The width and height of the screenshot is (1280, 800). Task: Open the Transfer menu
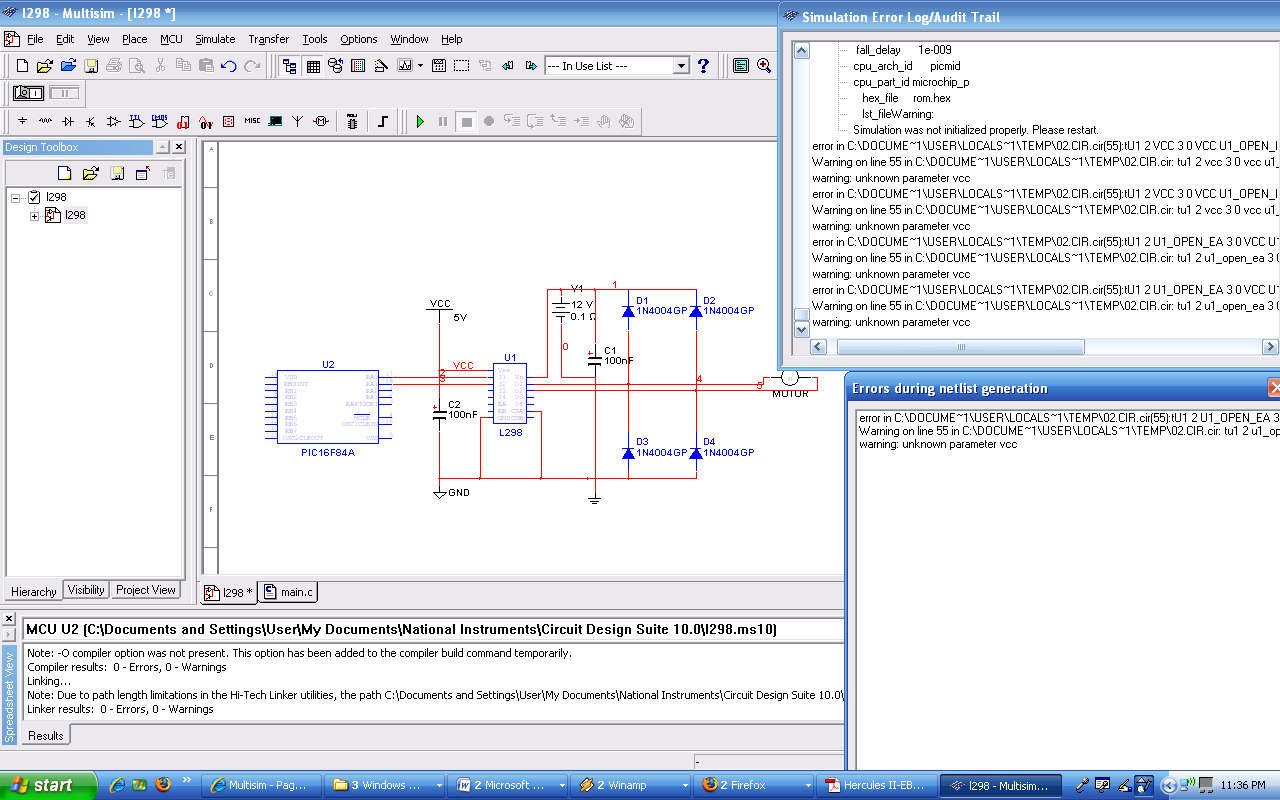point(269,39)
